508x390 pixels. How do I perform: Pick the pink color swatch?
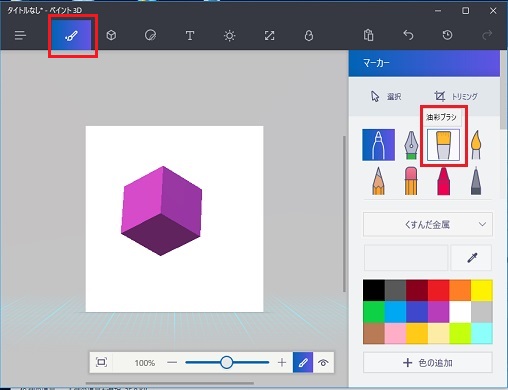(x=395, y=333)
